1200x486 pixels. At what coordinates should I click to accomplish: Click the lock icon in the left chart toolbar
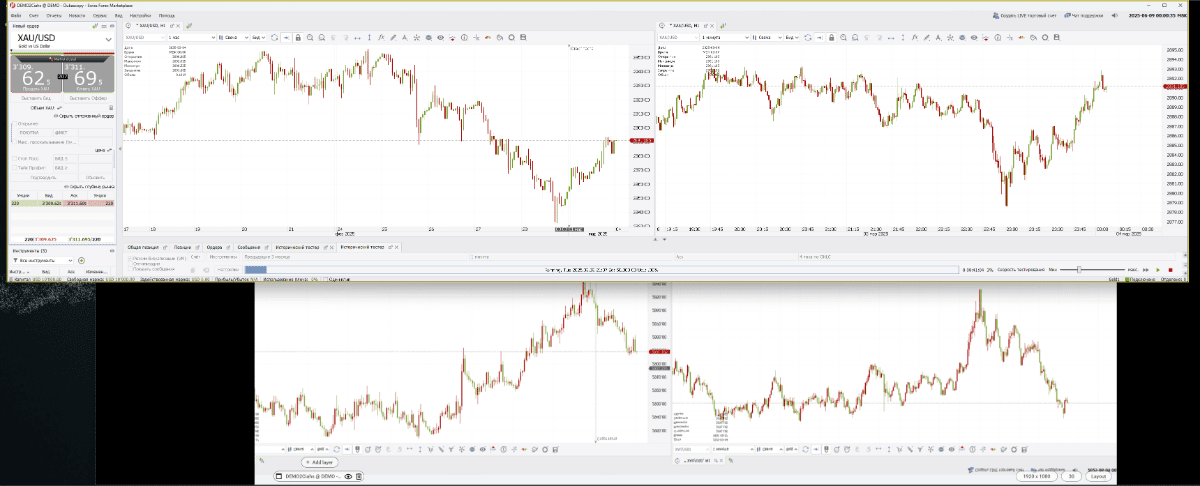pyautogui.click(x=299, y=37)
